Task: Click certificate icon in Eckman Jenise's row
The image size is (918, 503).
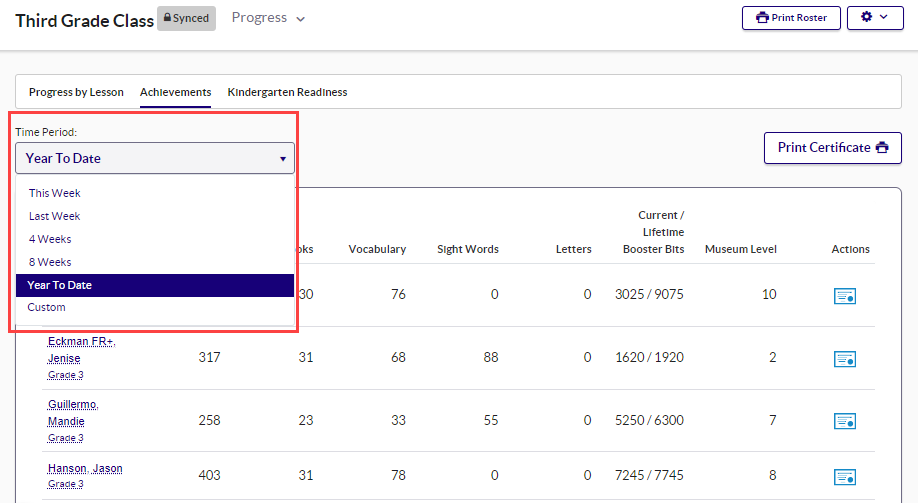Action: [x=844, y=358]
